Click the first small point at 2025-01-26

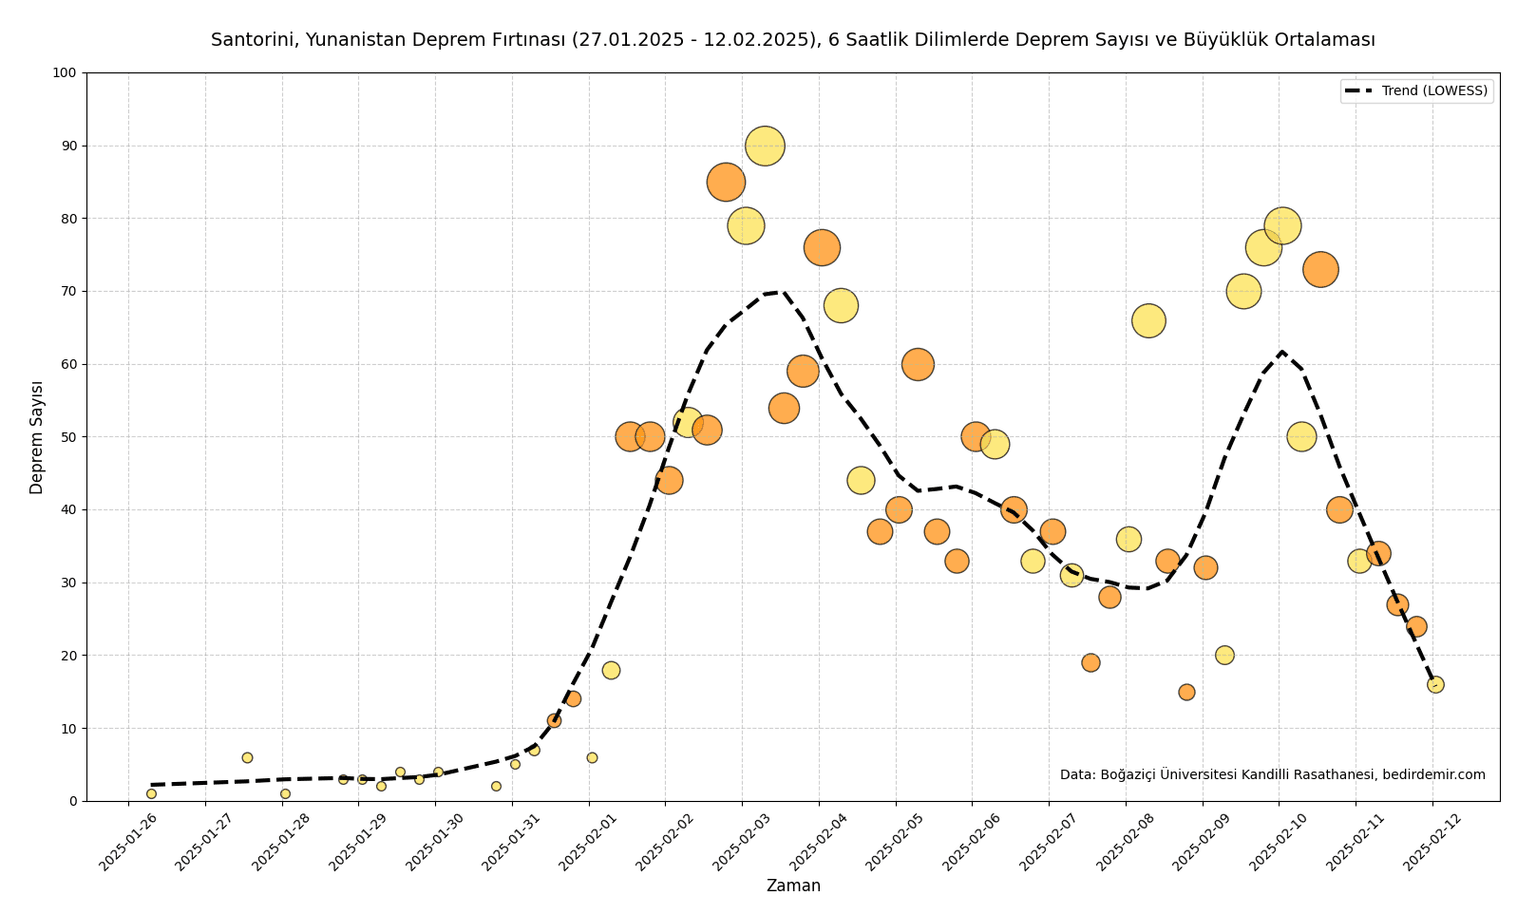(151, 794)
